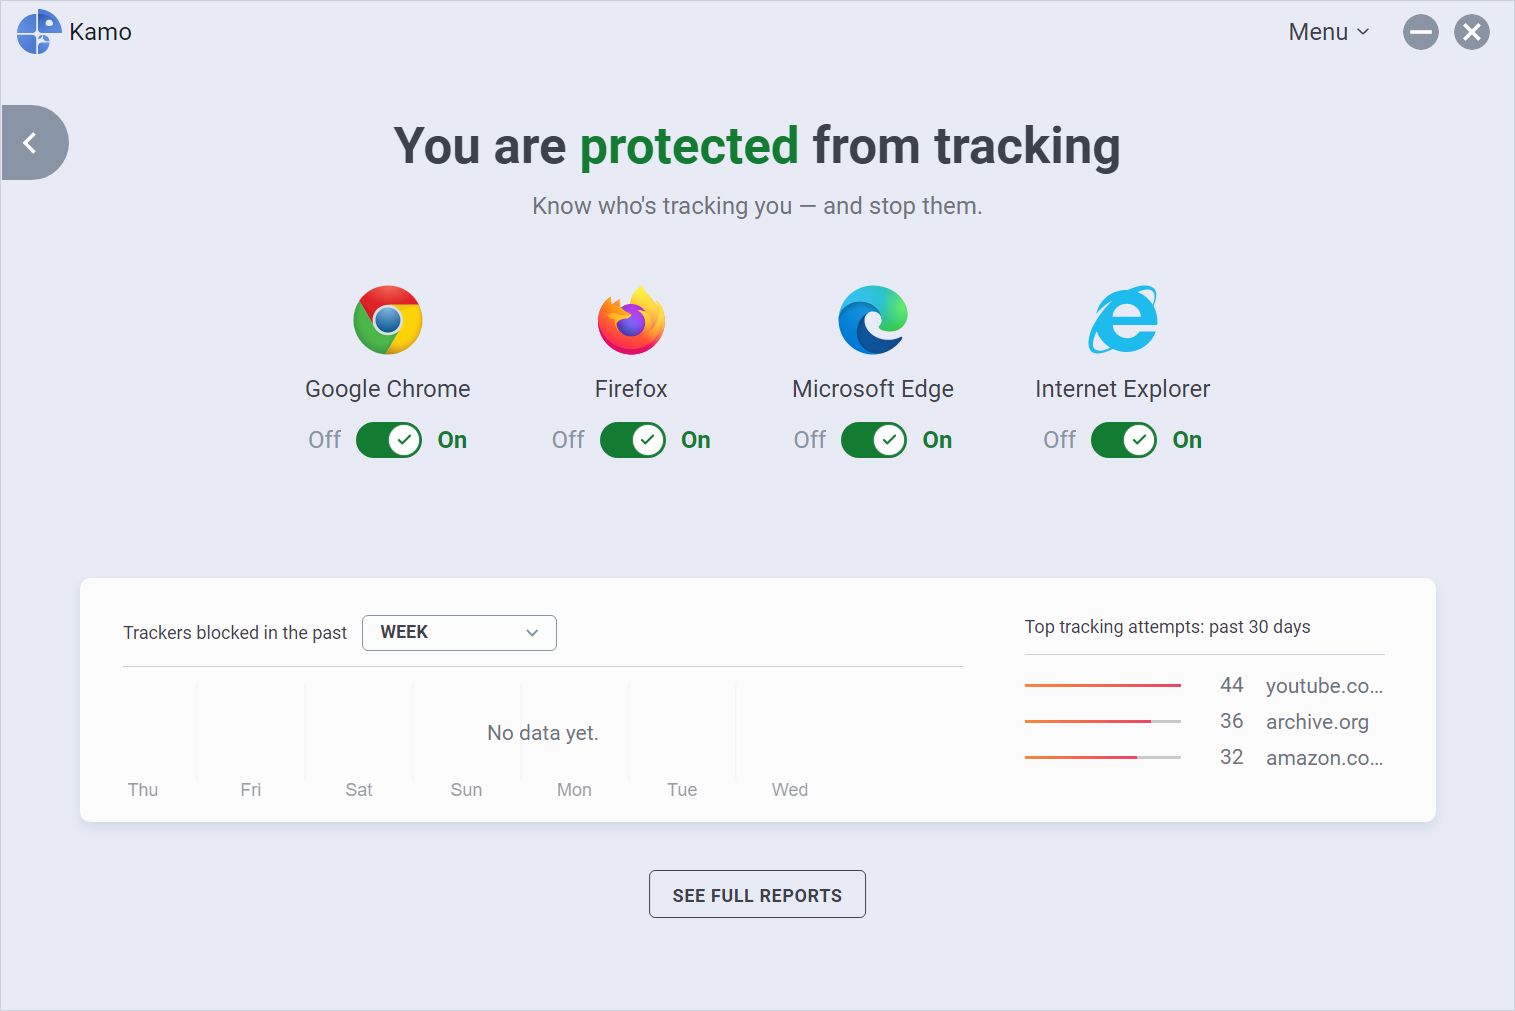The width and height of the screenshot is (1515, 1011).
Task: Select archive.org in top tracking attempts
Action: pos(1318,721)
